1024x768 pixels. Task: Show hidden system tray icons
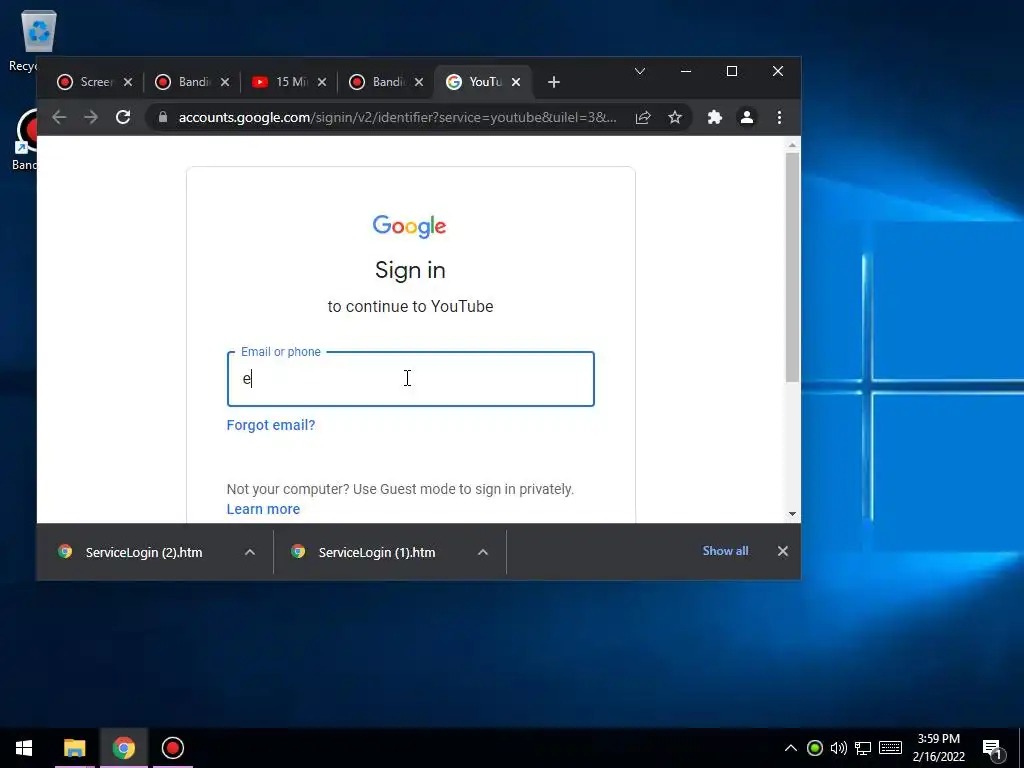(x=790, y=748)
